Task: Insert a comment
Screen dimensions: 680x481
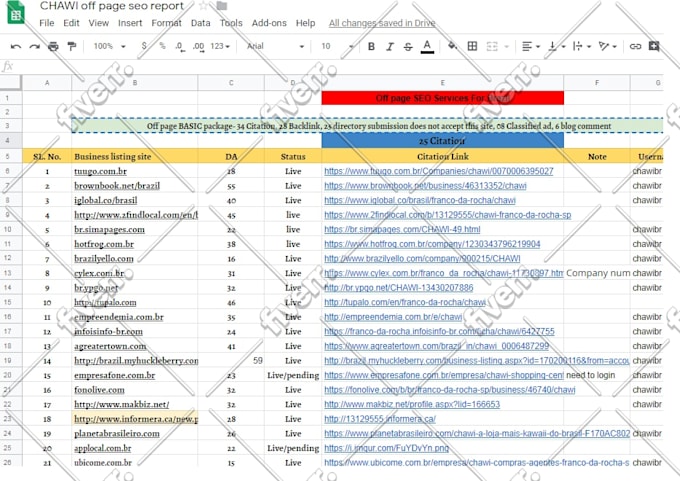Action: [654, 46]
